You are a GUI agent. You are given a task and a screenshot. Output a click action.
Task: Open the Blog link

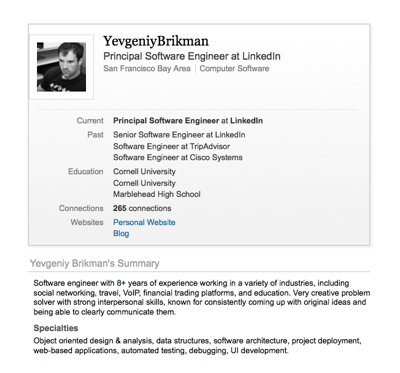click(121, 234)
